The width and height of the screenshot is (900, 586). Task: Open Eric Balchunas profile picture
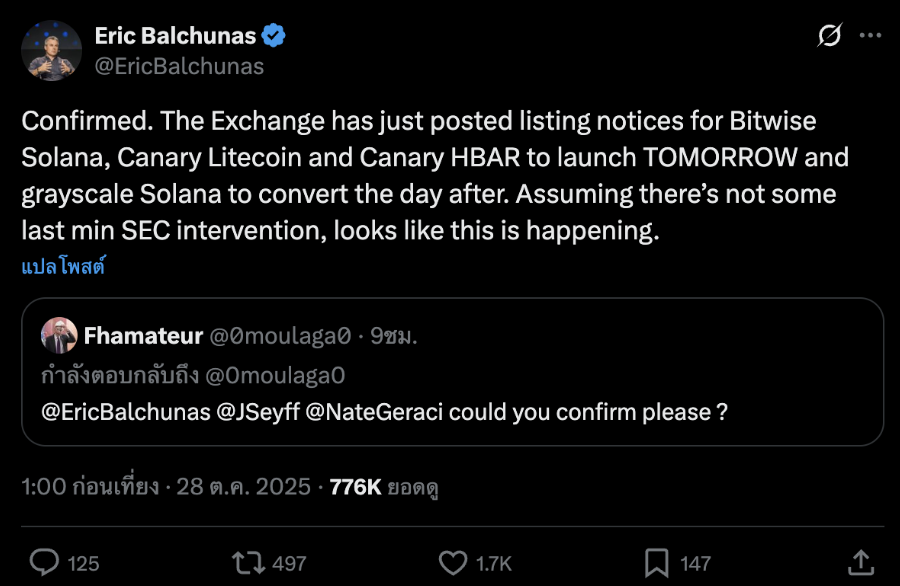(x=52, y=51)
